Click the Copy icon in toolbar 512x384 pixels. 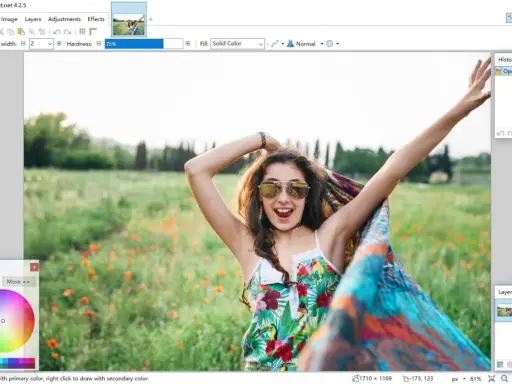(x=11, y=32)
